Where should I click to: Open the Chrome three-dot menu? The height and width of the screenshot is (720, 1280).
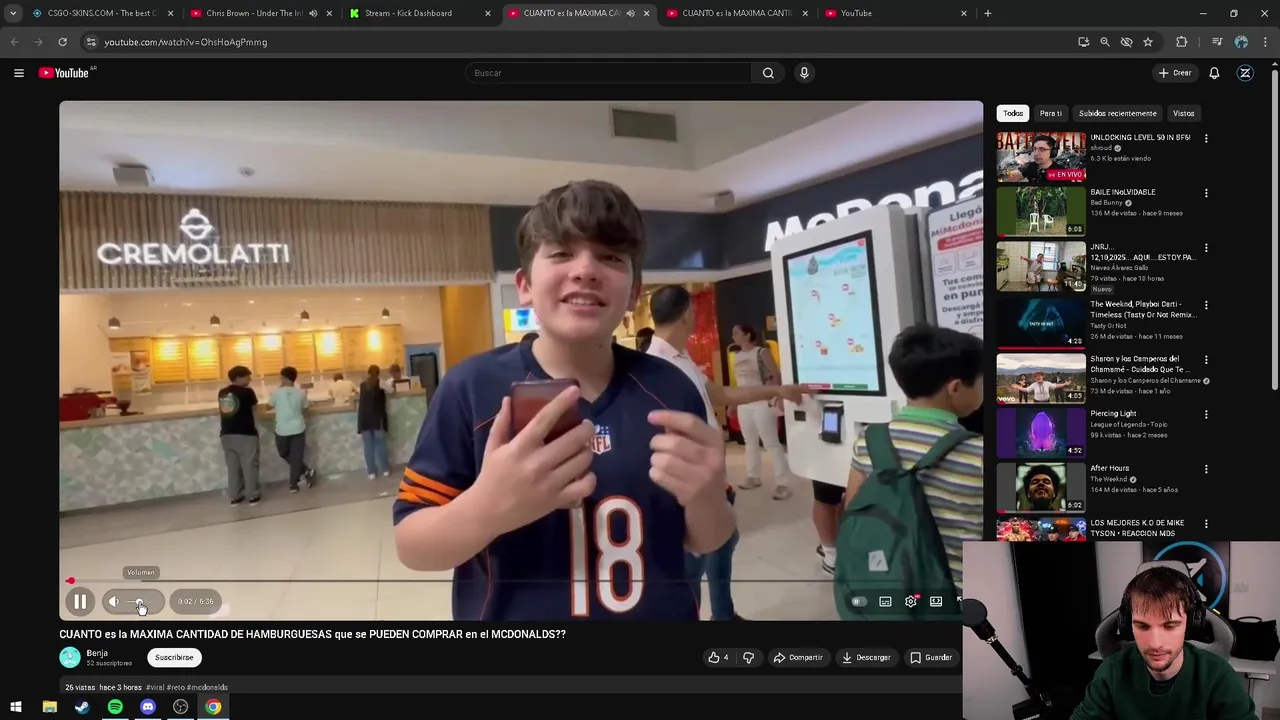pyautogui.click(x=1266, y=42)
